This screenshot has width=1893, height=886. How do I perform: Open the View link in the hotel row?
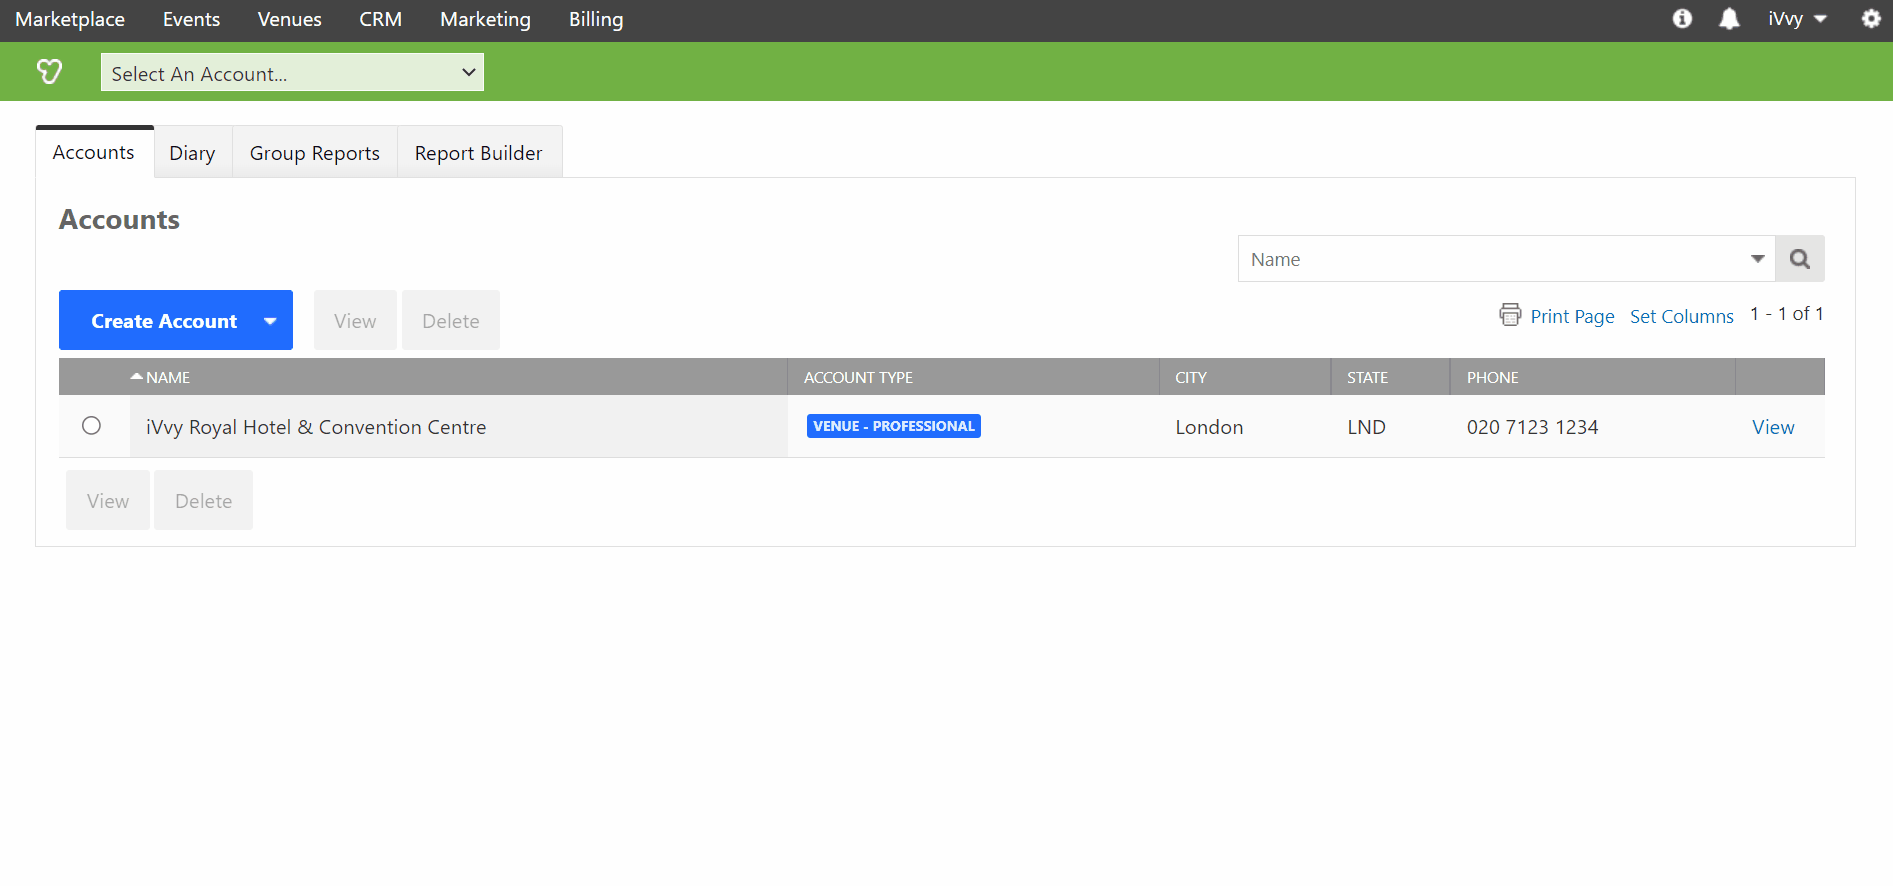1773,427
